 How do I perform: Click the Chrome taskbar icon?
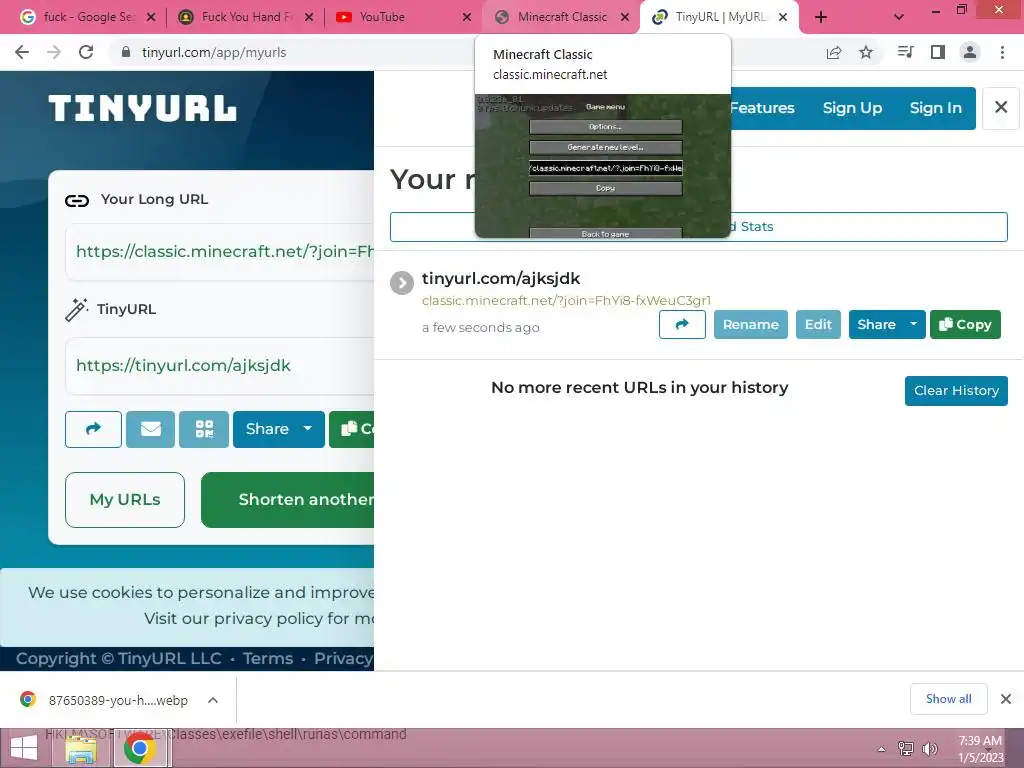point(140,748)
